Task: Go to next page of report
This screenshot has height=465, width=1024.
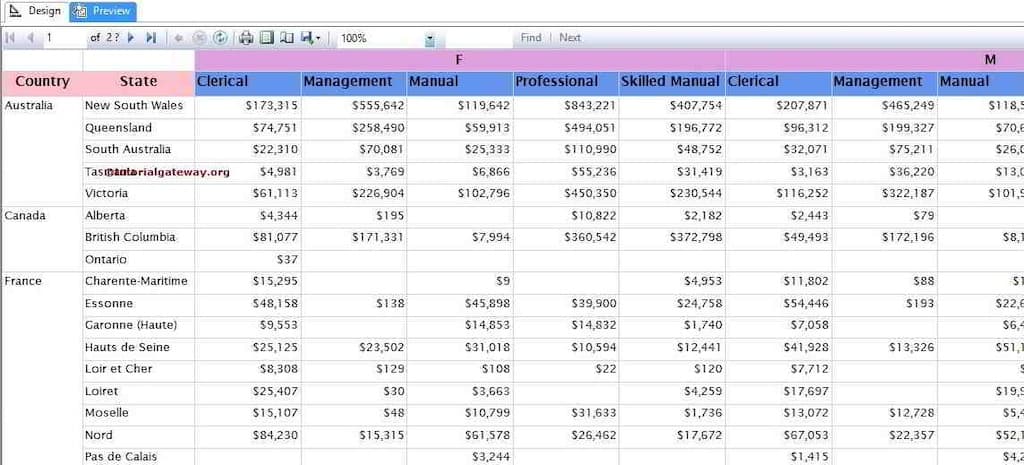Action: (x=131, y=38)
